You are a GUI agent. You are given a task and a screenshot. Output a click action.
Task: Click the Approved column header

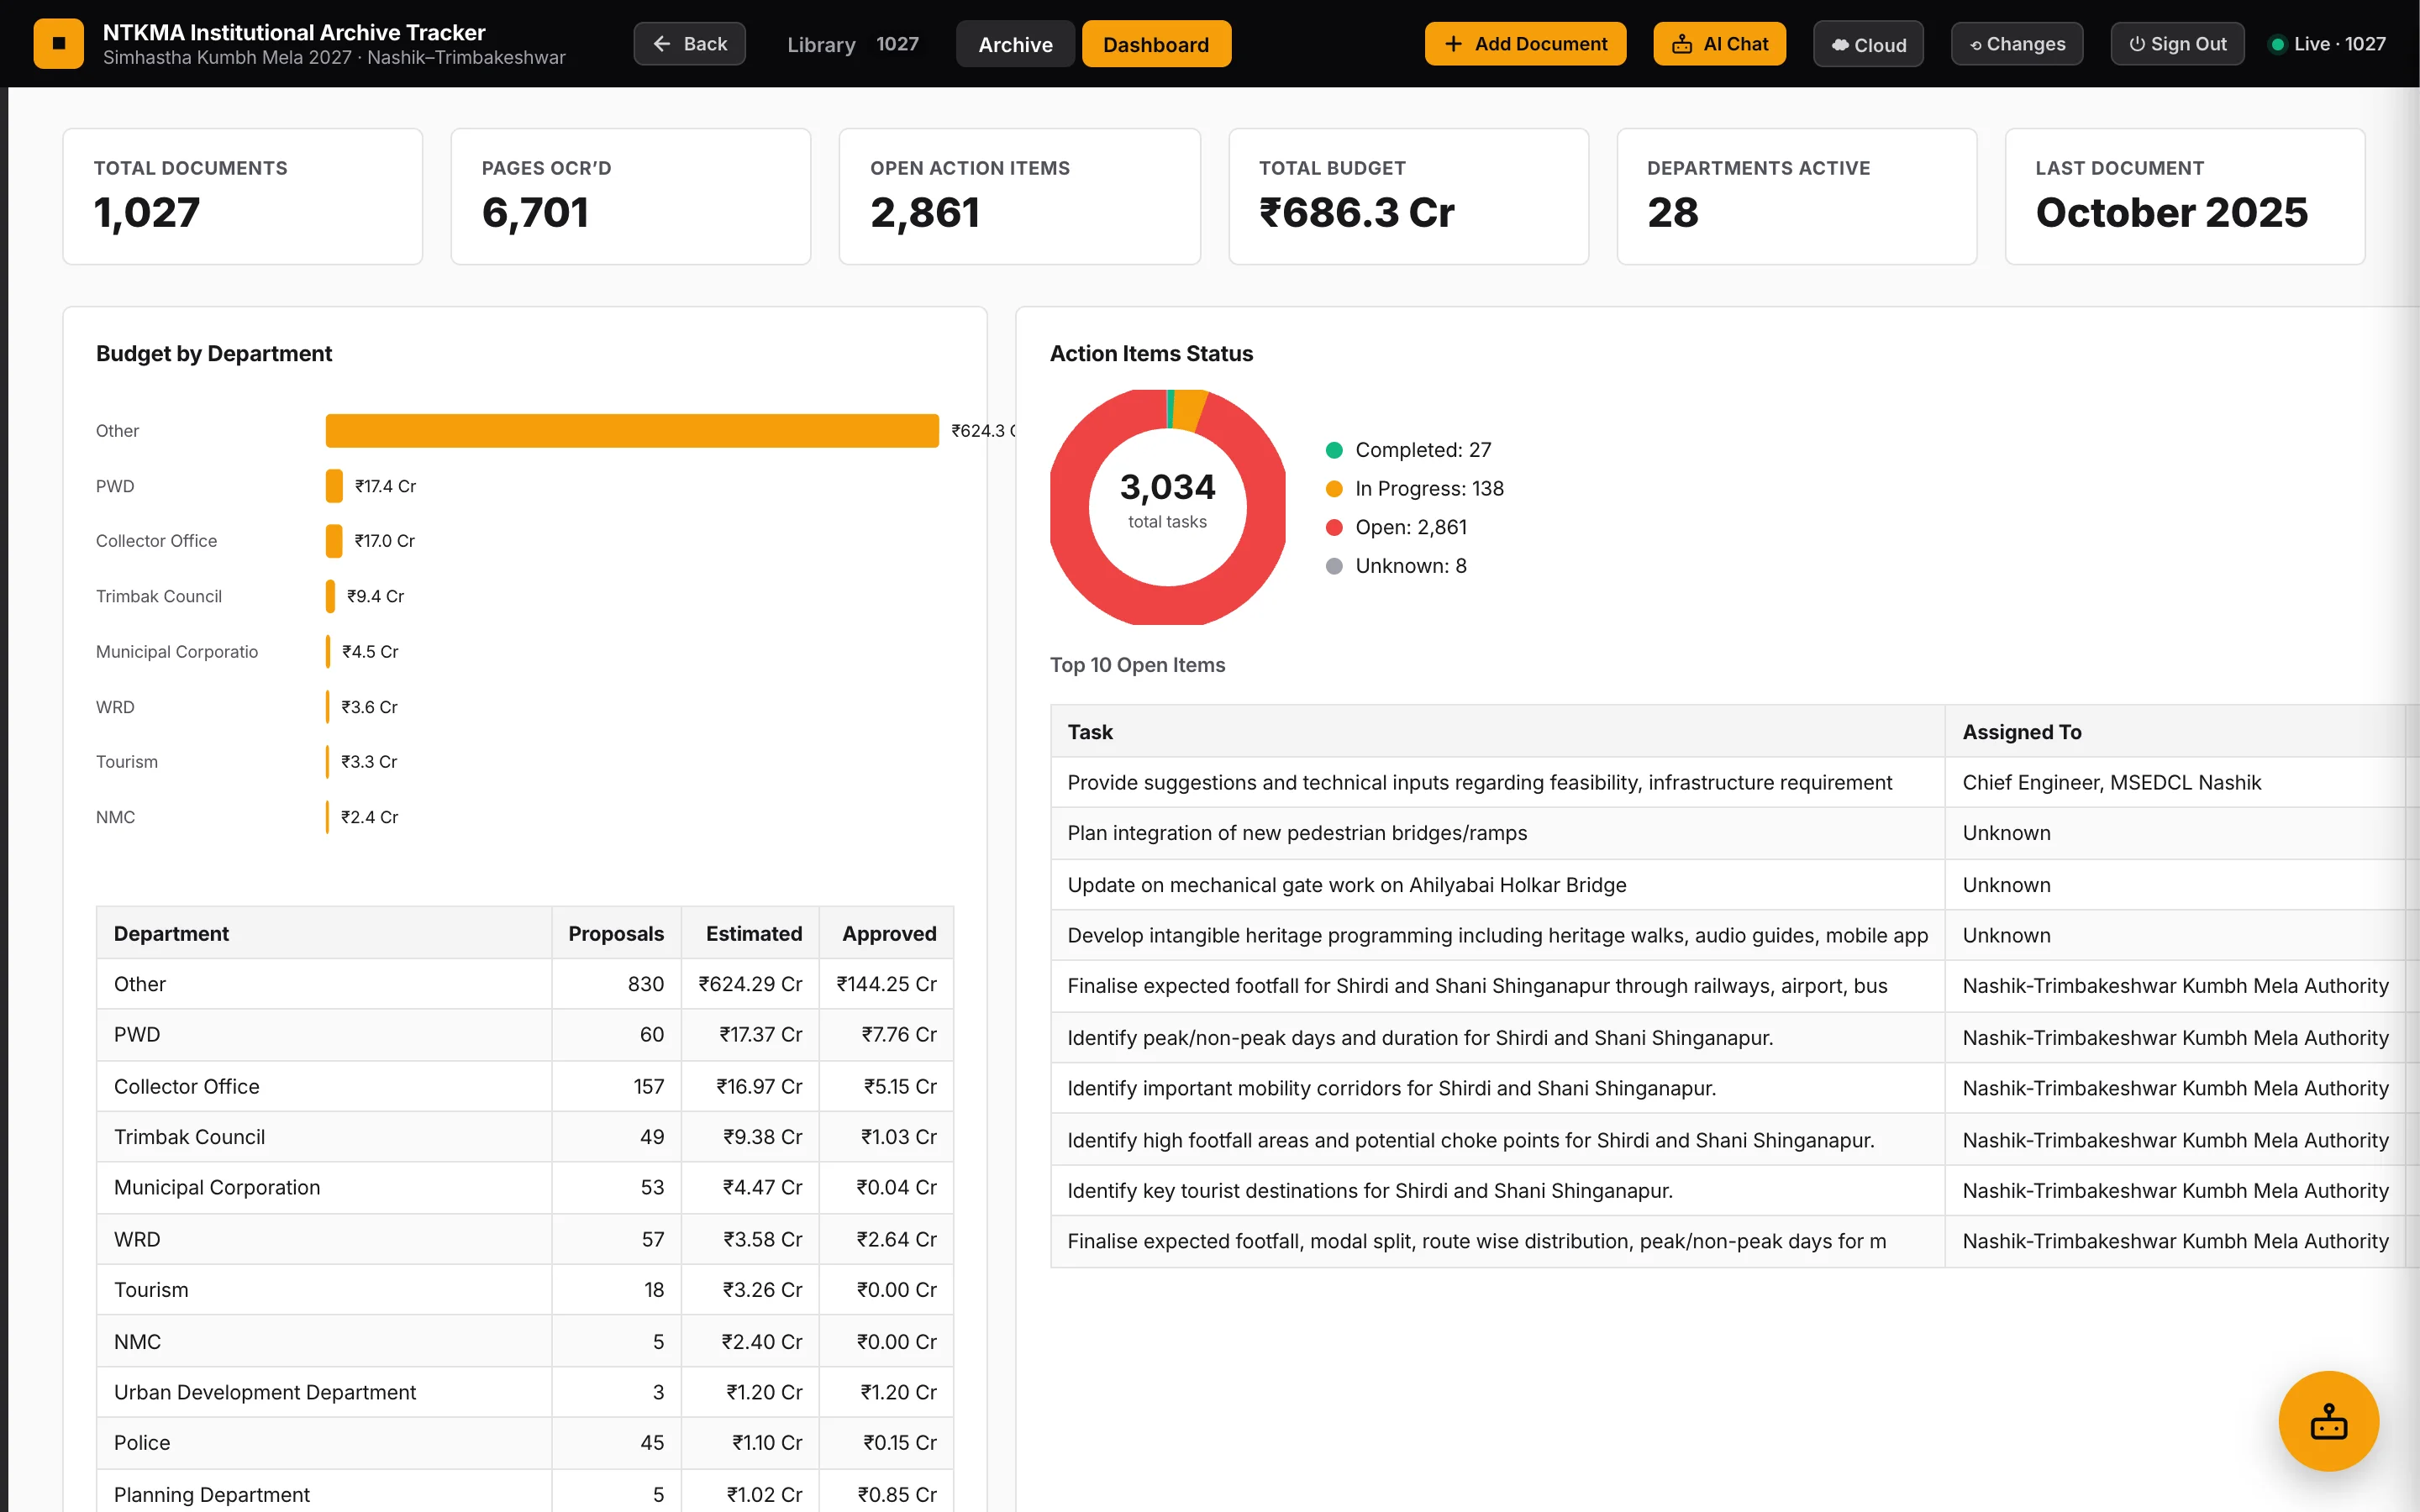coord(887,933)
